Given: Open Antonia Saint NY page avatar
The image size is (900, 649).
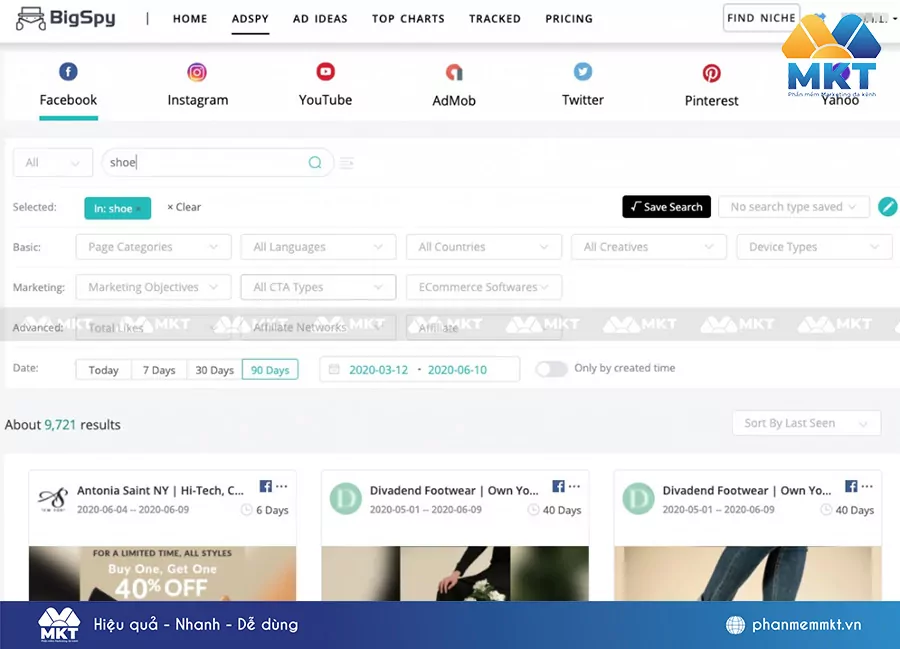Looking at the screenshot, I should click(53, 499).
